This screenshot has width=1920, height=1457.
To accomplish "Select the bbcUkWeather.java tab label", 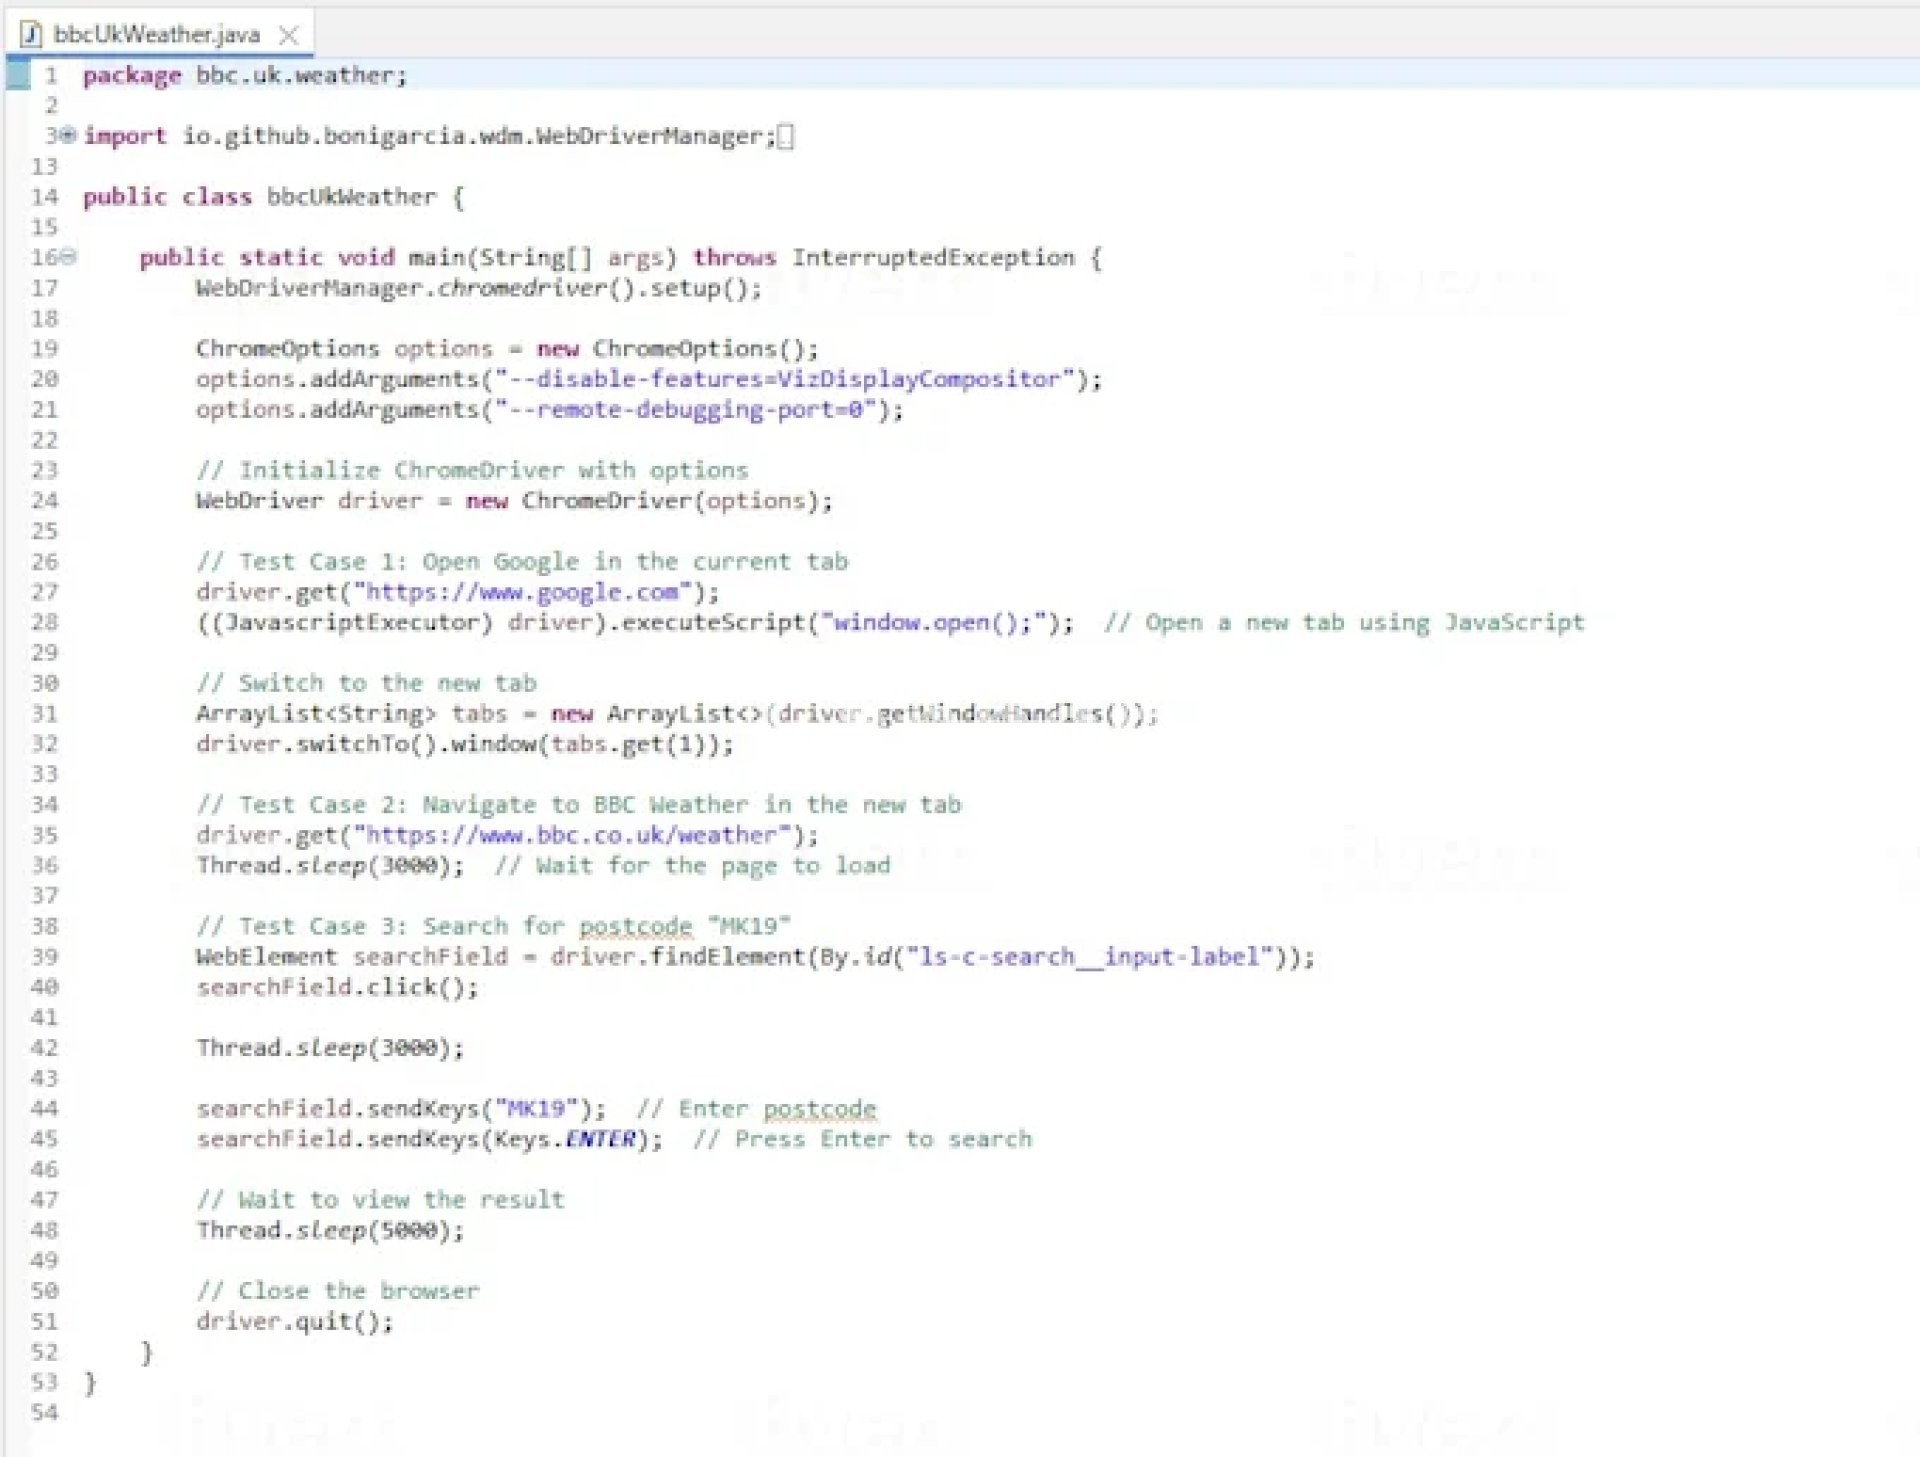I will [157, 35].
